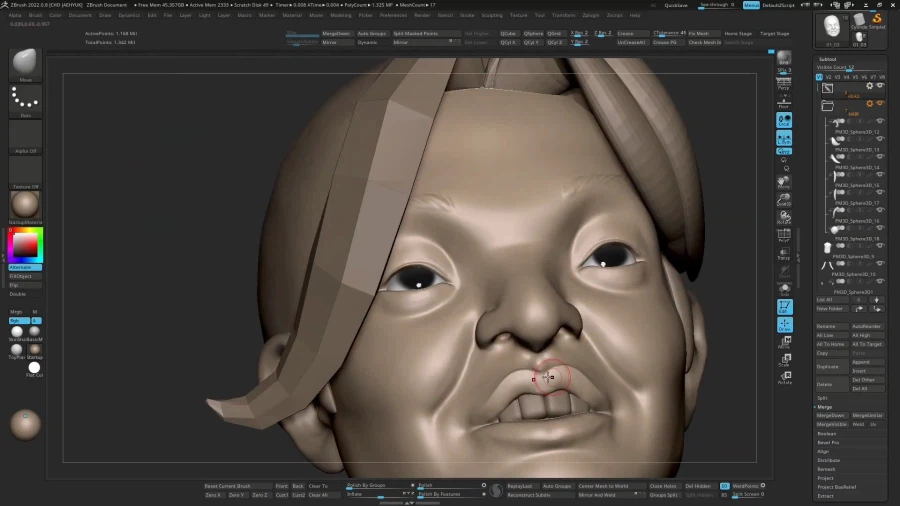Select the Move brush thumbnail
This screenshot has width=900, height=506.
pyautogui.click(x=26, y=64)
